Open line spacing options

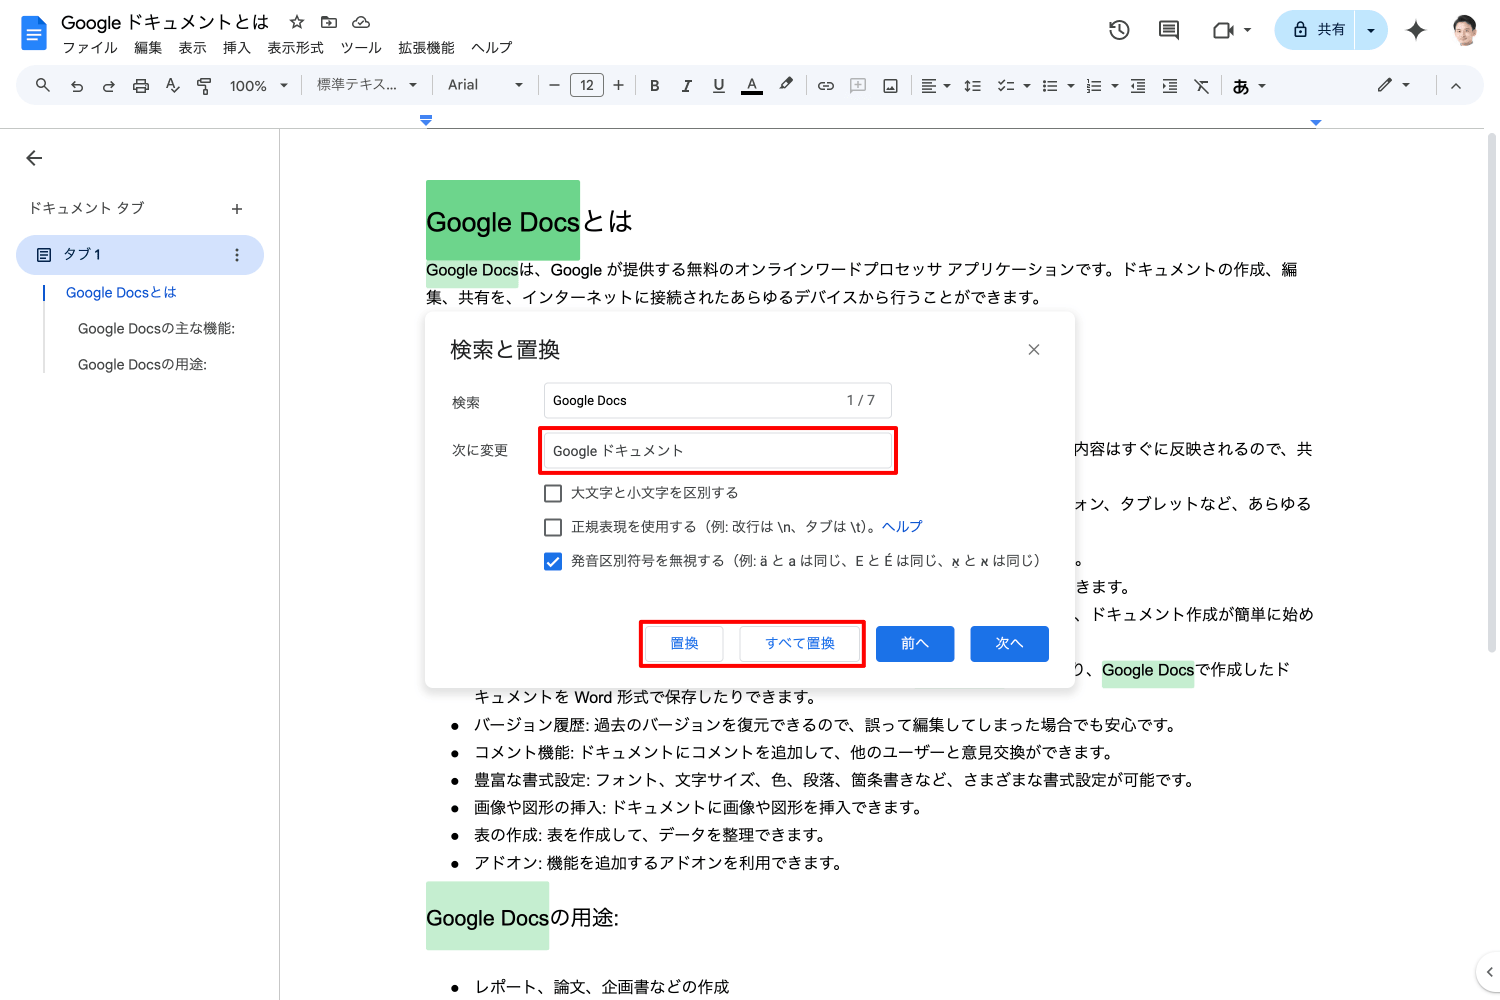click(x=972, y=86)
